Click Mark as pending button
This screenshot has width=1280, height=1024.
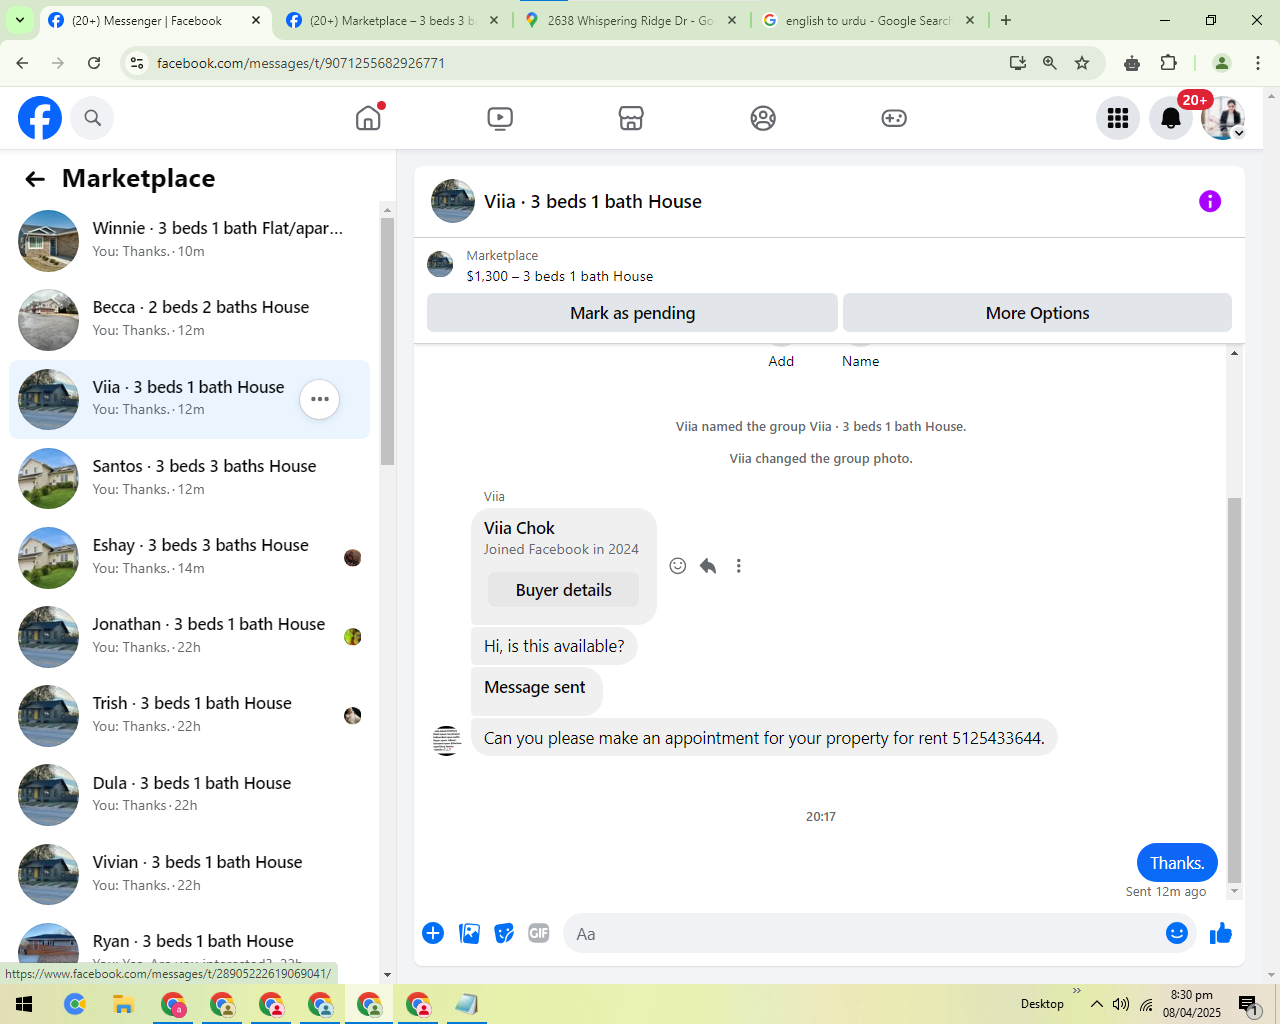click(x=632, y=313)
